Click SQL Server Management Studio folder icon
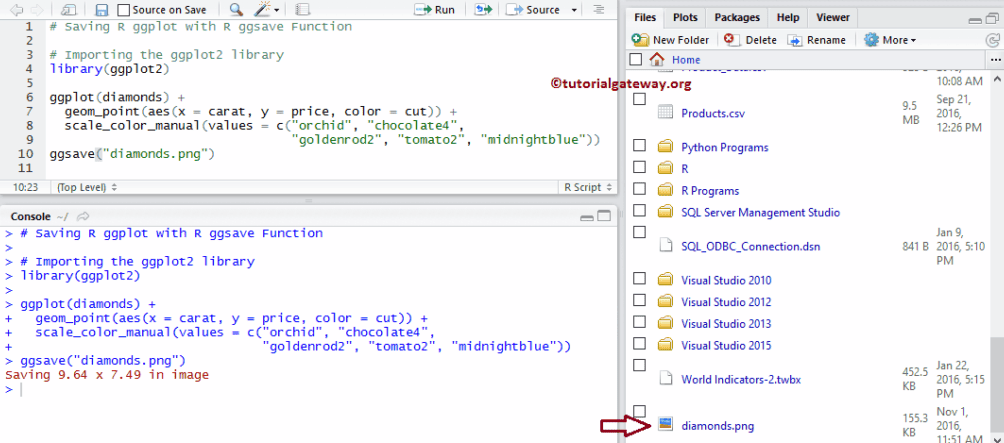Screen dimensions: 1004x443 pyautogui.click(x=666, y=213)
